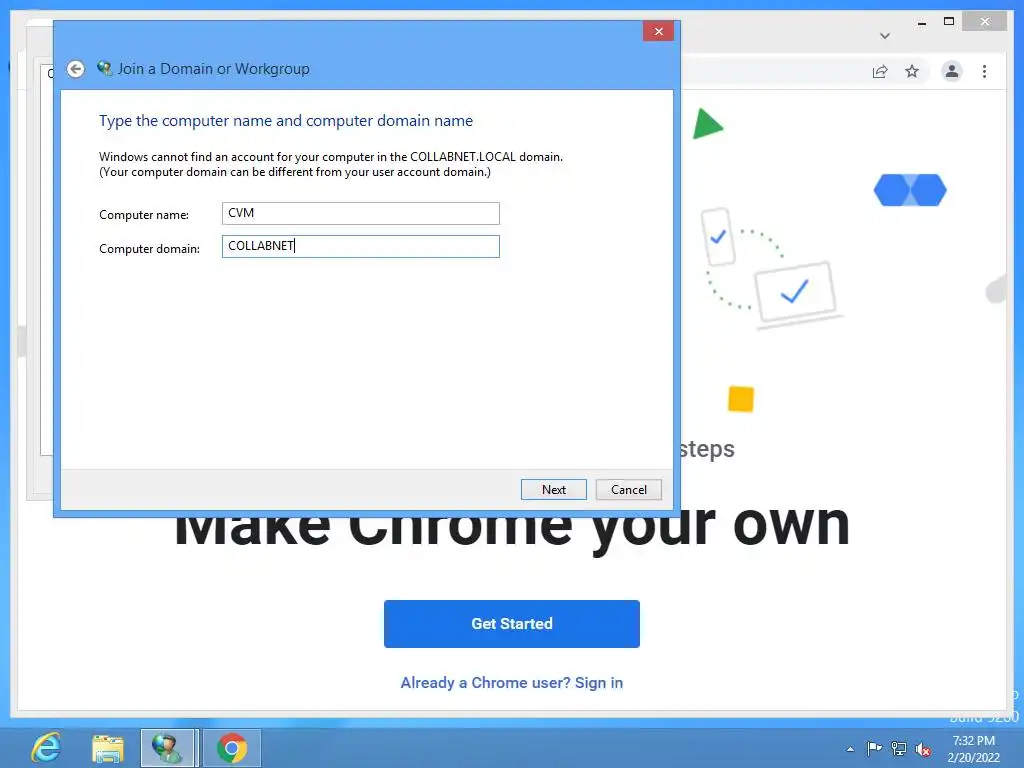Open File Explorer from the taskbar
1024x768 pixels.
[x=108, y=748]
